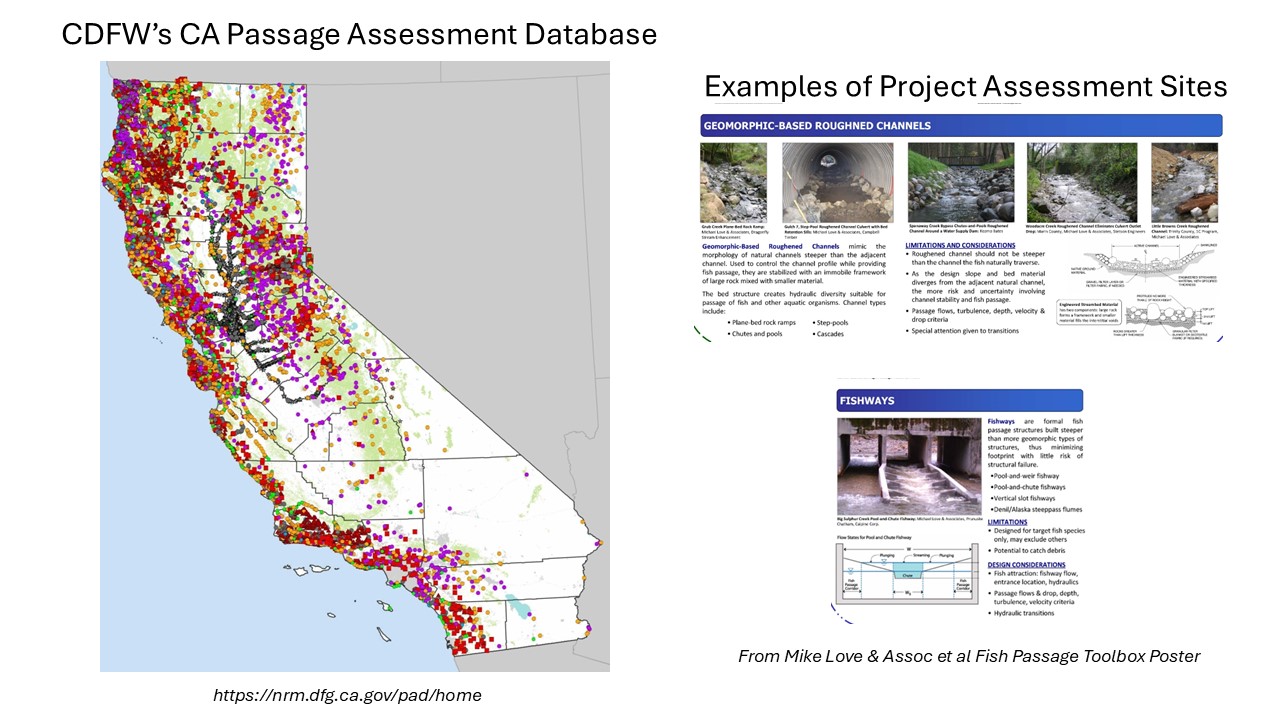Open the Little Browns Creek channel photo

pyautogui.click(x=1184, y=182)
